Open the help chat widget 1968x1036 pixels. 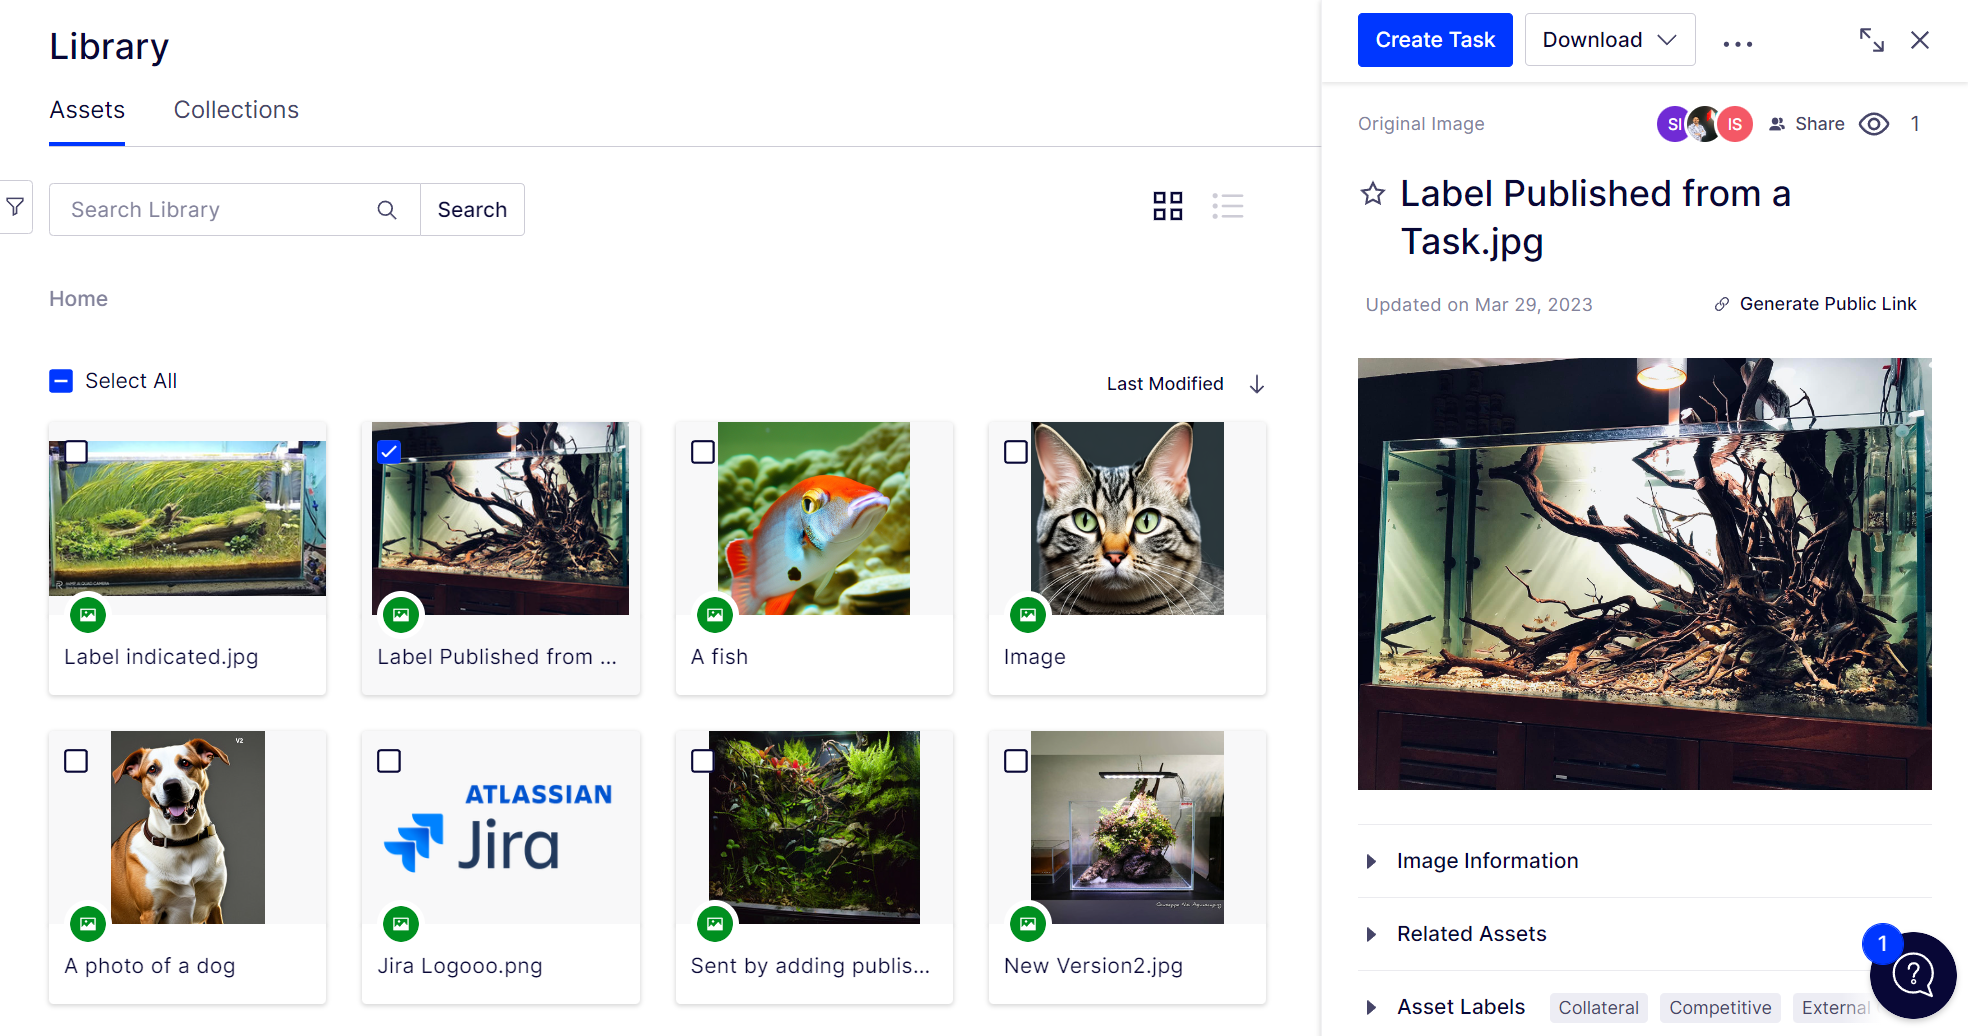tap(1913, 974)
